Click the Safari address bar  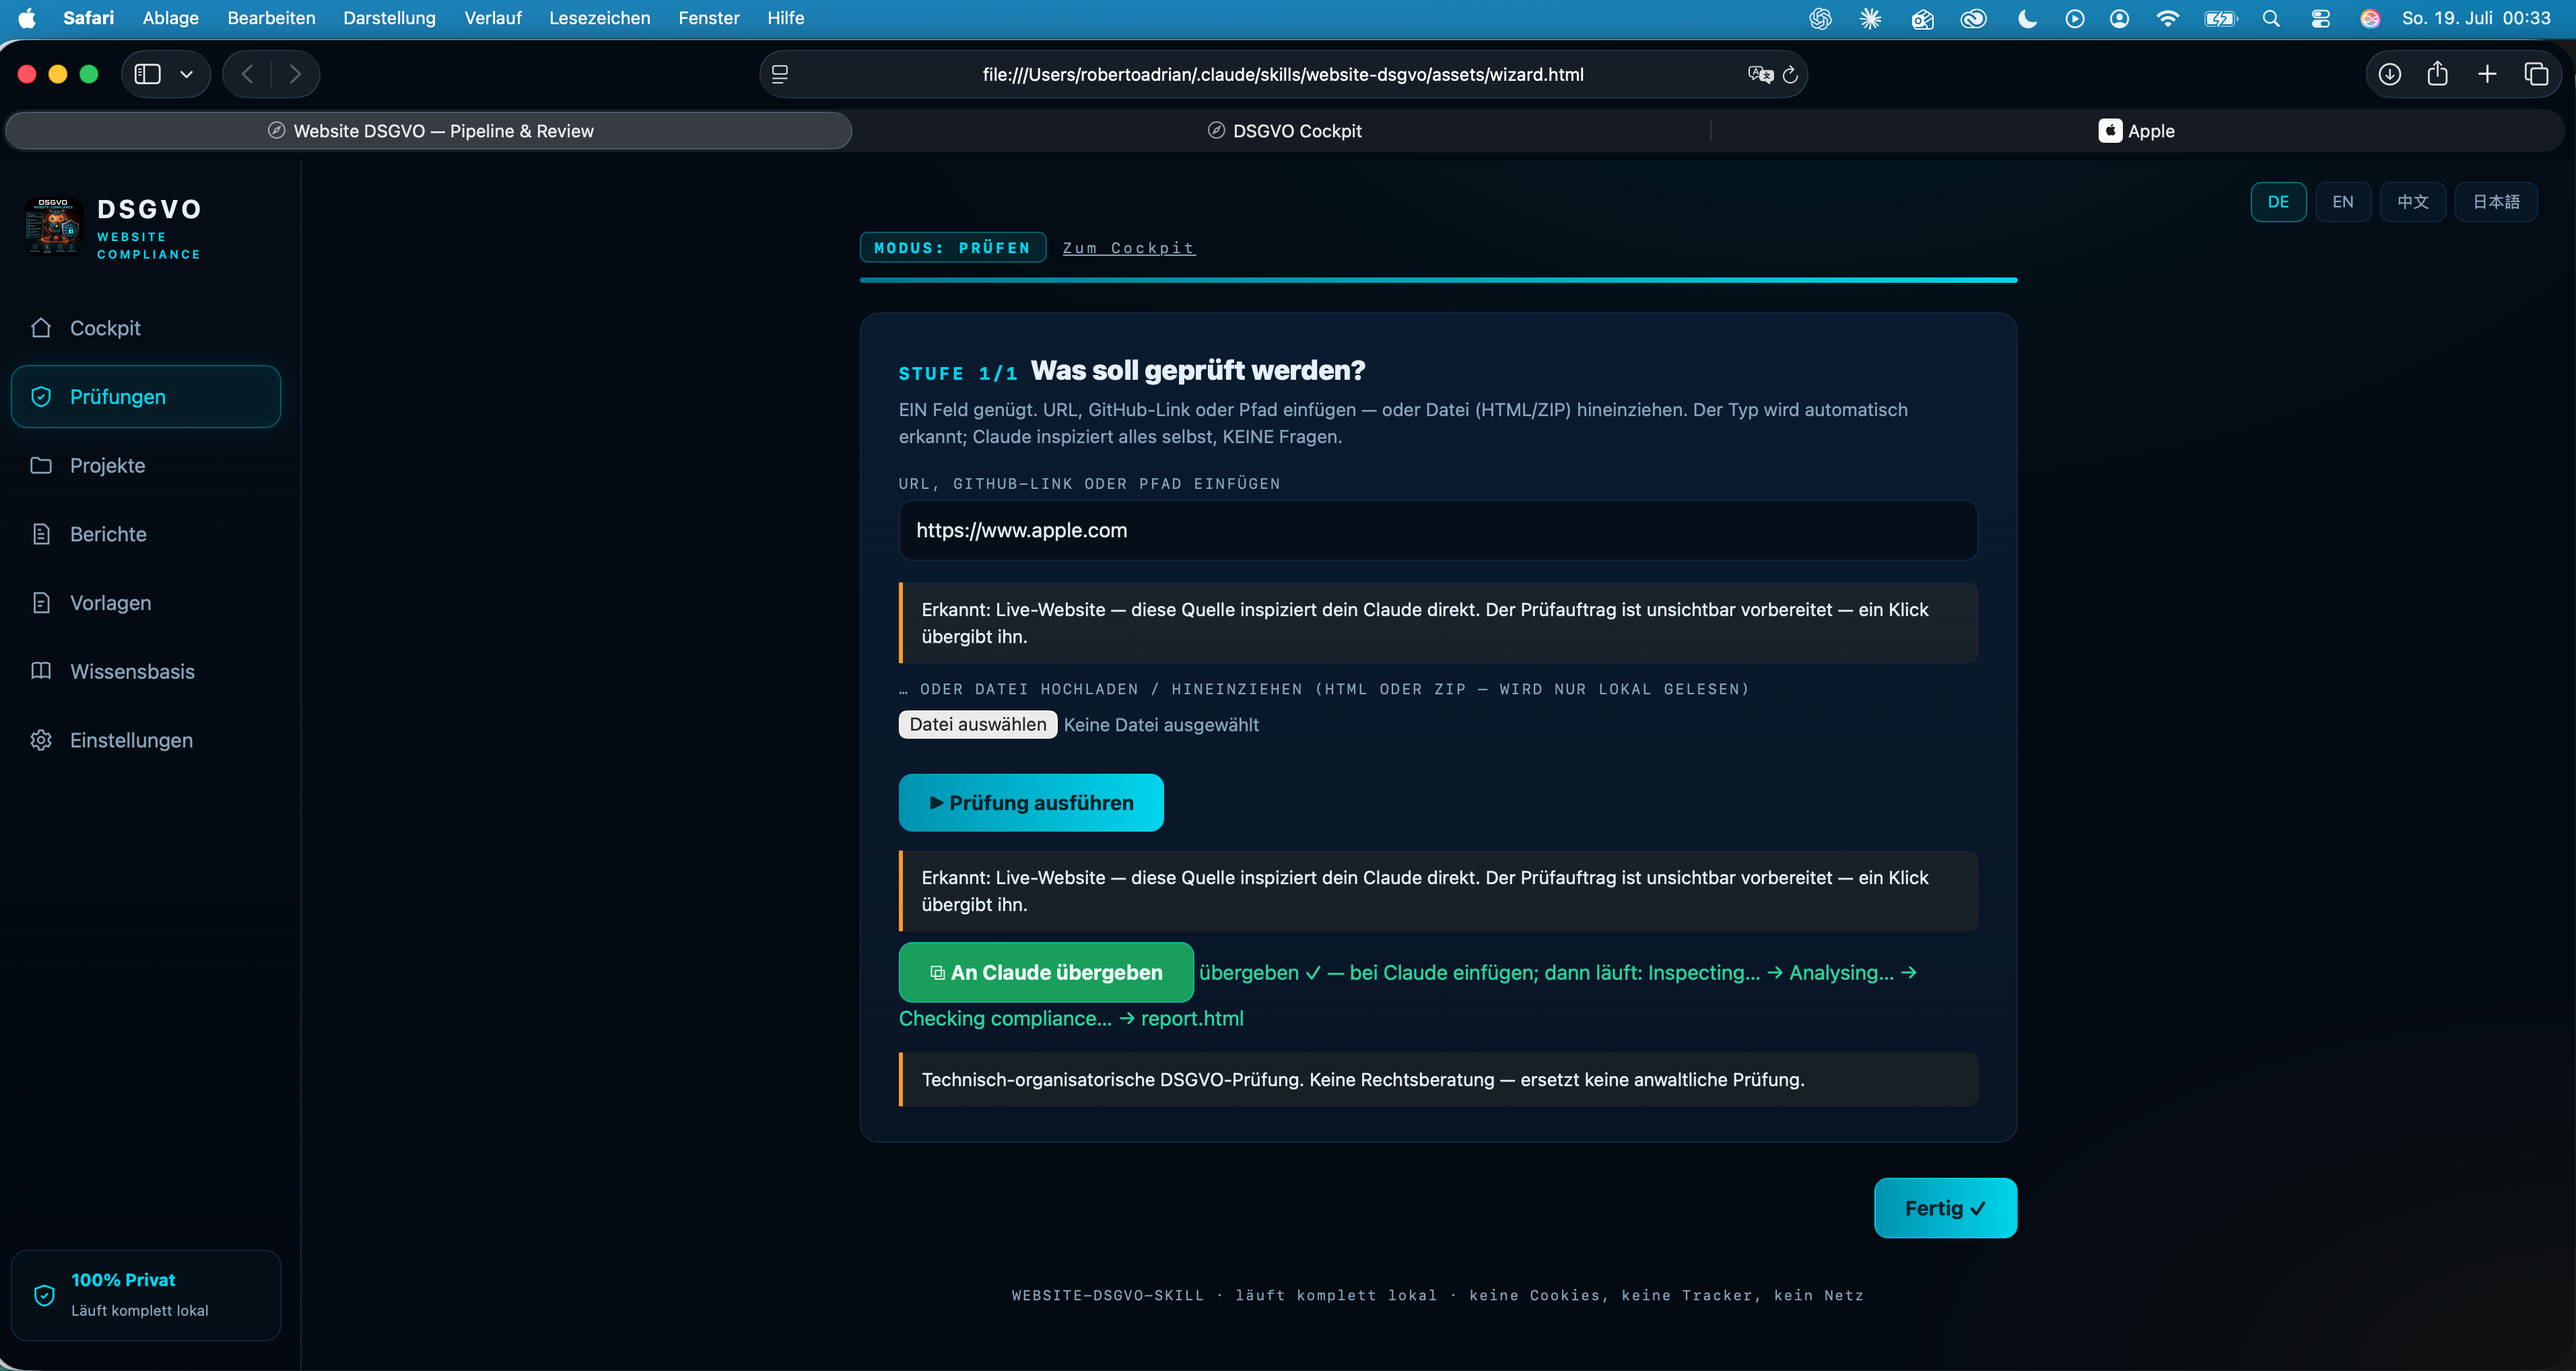pos(1283,74)
